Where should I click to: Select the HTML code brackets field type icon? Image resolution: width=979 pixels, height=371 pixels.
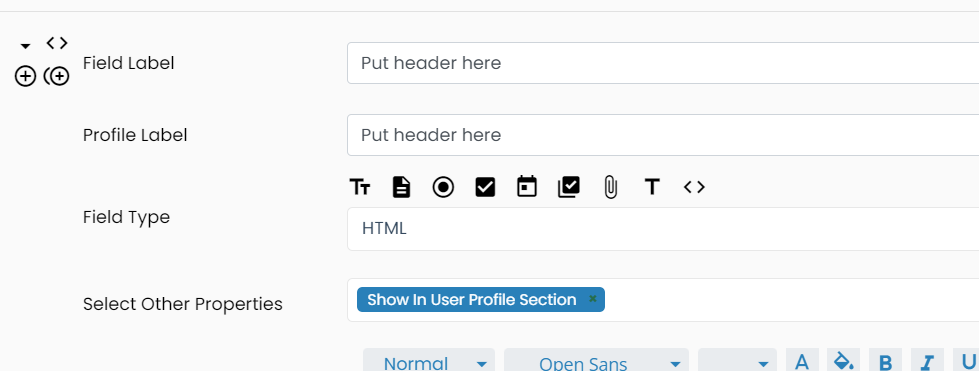(x=694, y=187)
